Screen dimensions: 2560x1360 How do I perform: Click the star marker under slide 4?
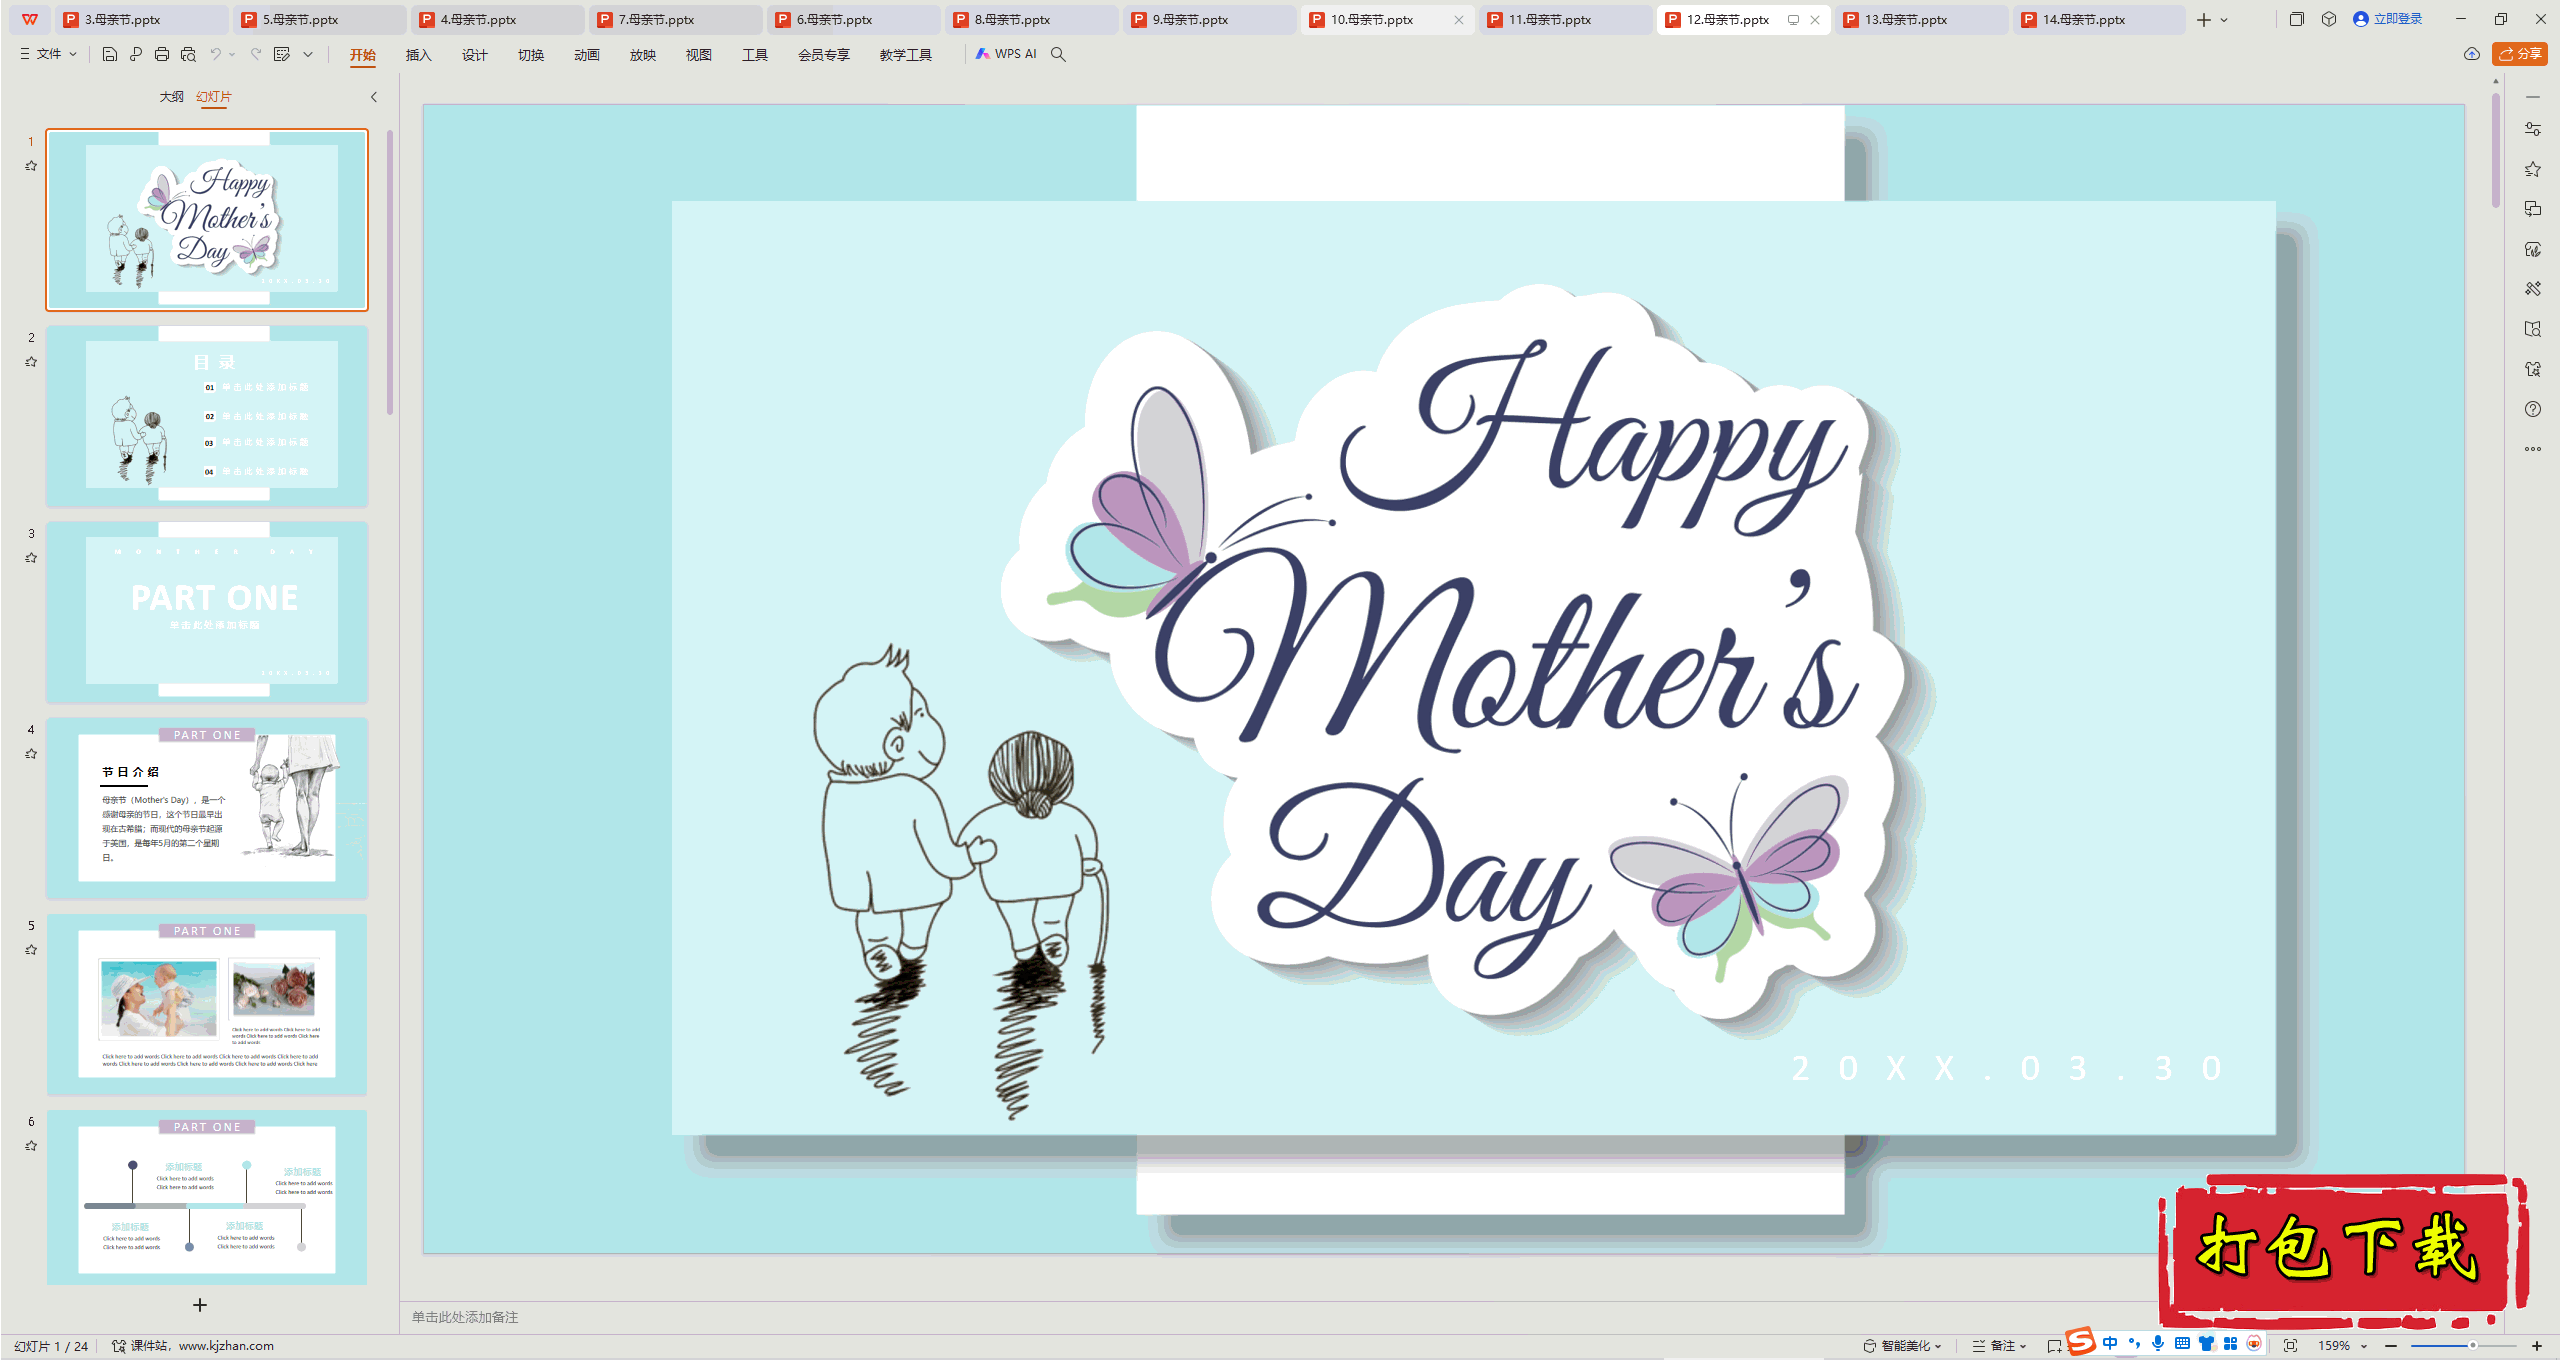point(31,754)
